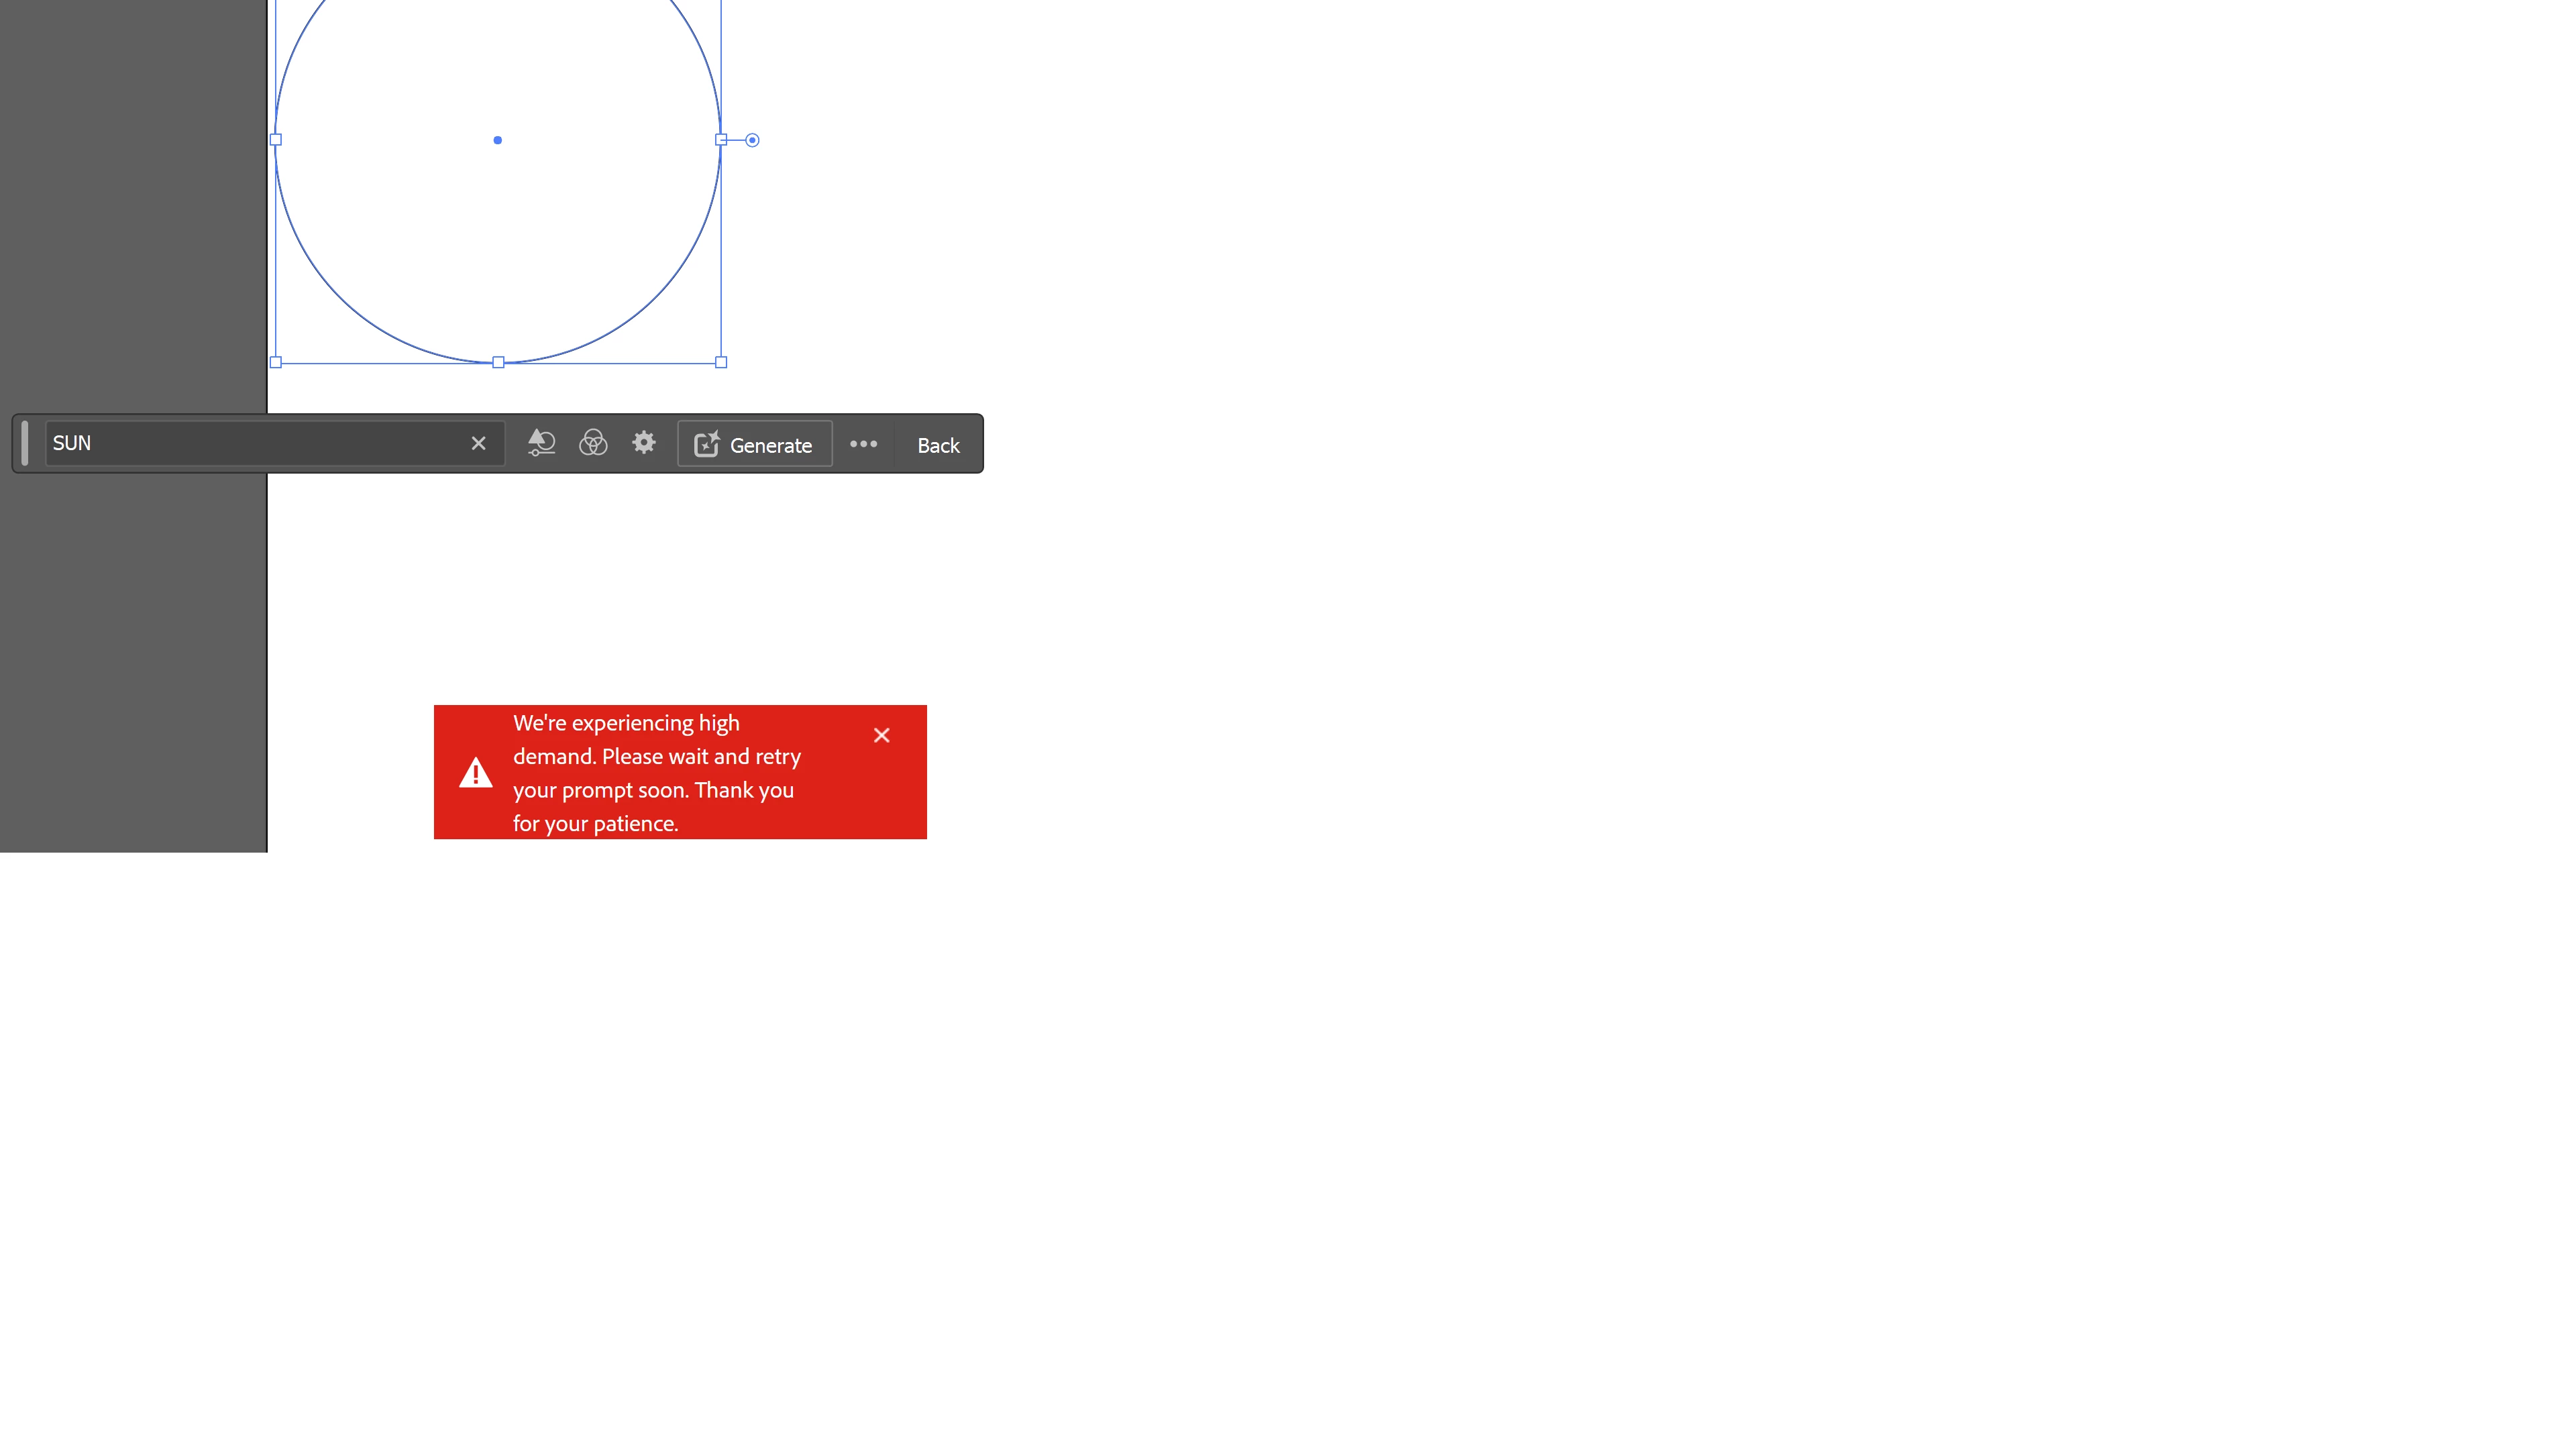Click the high demand error message text
2576x1449 pixels.
coord(656,772)
